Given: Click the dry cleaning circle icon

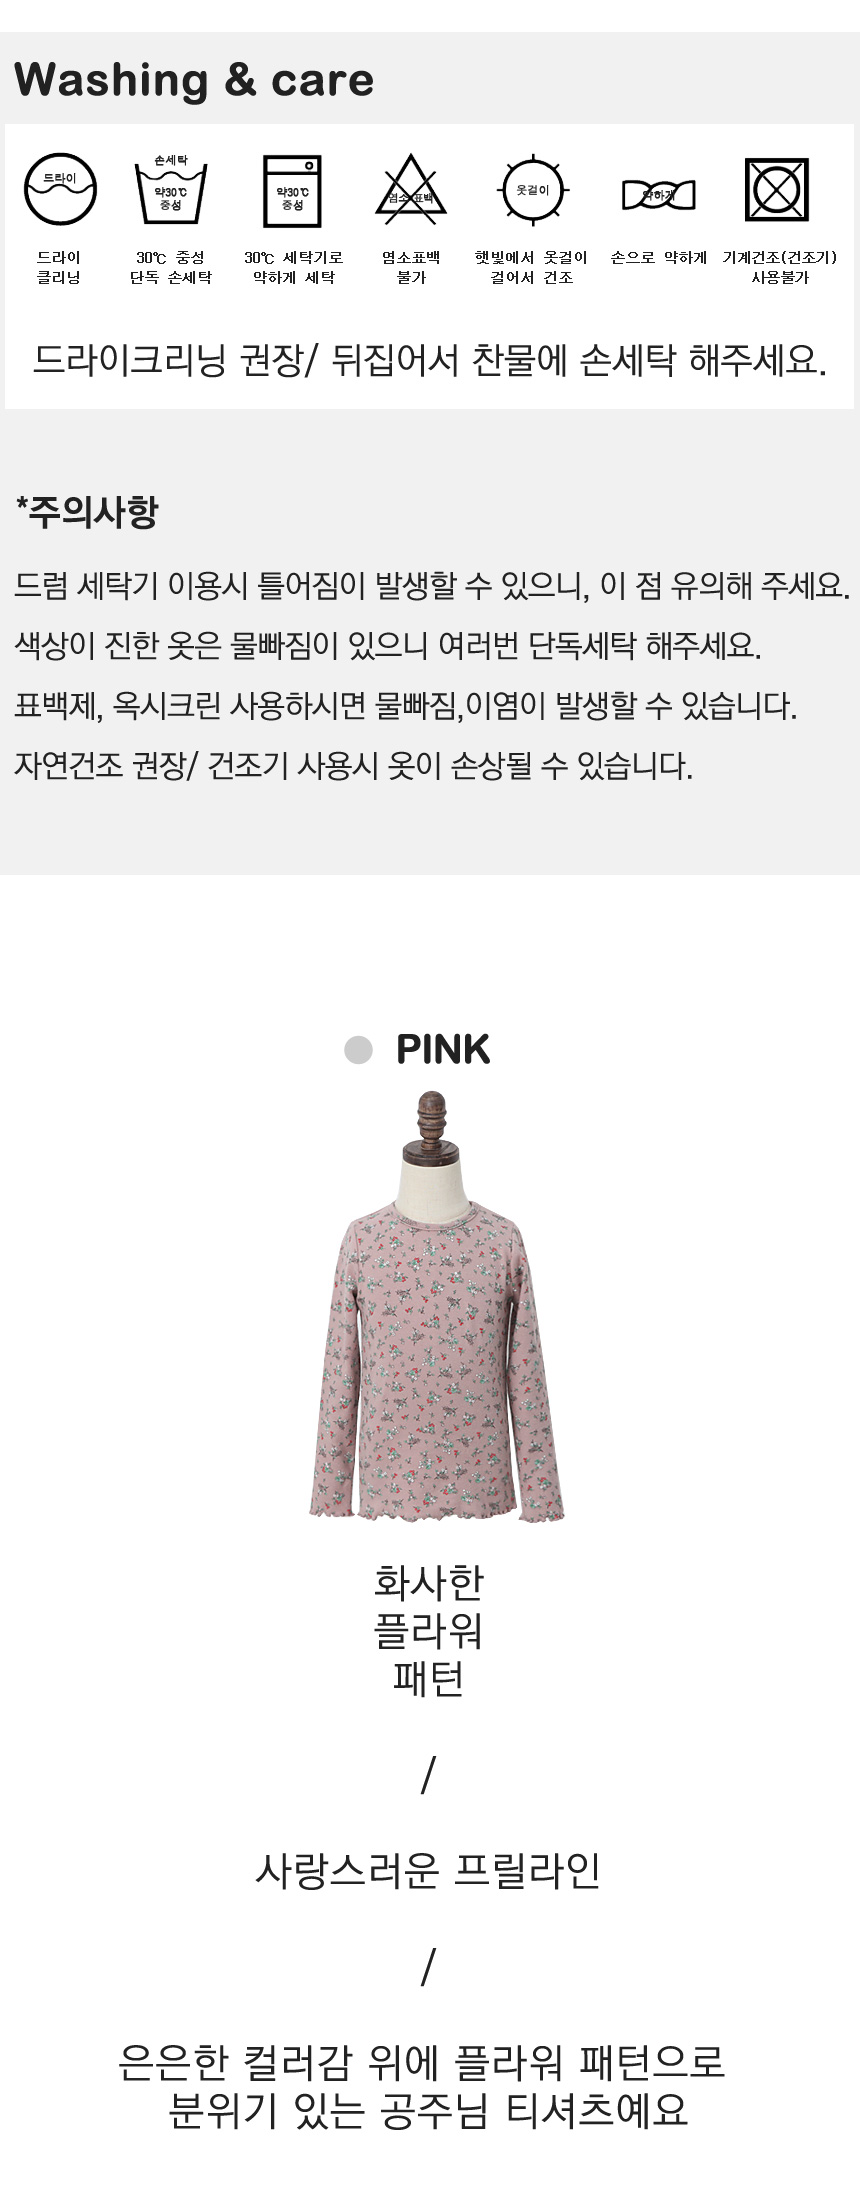Looking at the screenshot, I should click(x=60, y=189).
